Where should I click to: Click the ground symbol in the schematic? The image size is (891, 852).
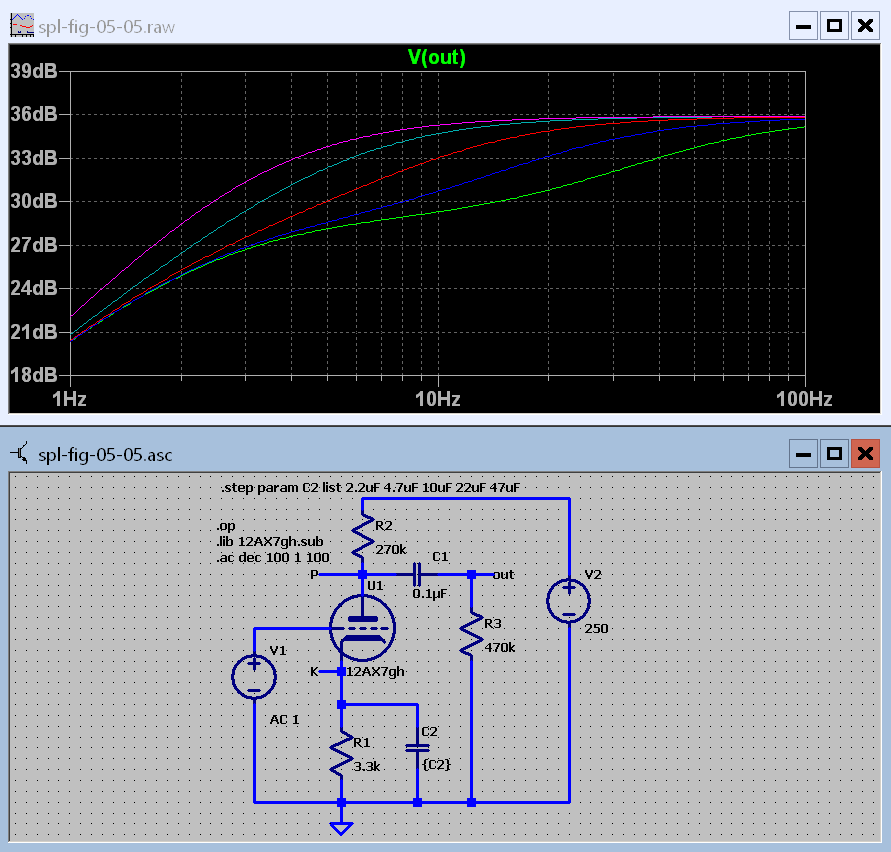pos(342,827)
